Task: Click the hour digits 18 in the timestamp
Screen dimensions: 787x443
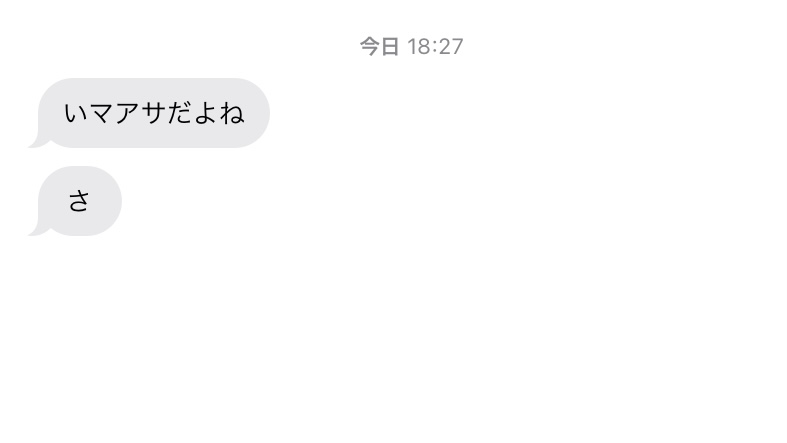Action: 419,47
